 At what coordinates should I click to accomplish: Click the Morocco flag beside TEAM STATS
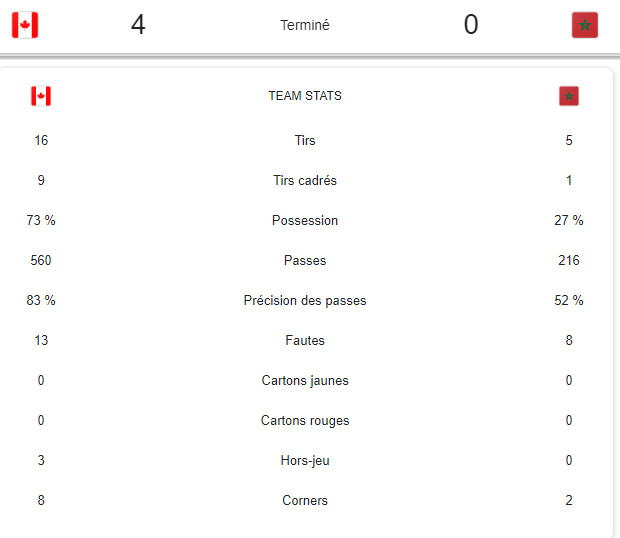569,96
